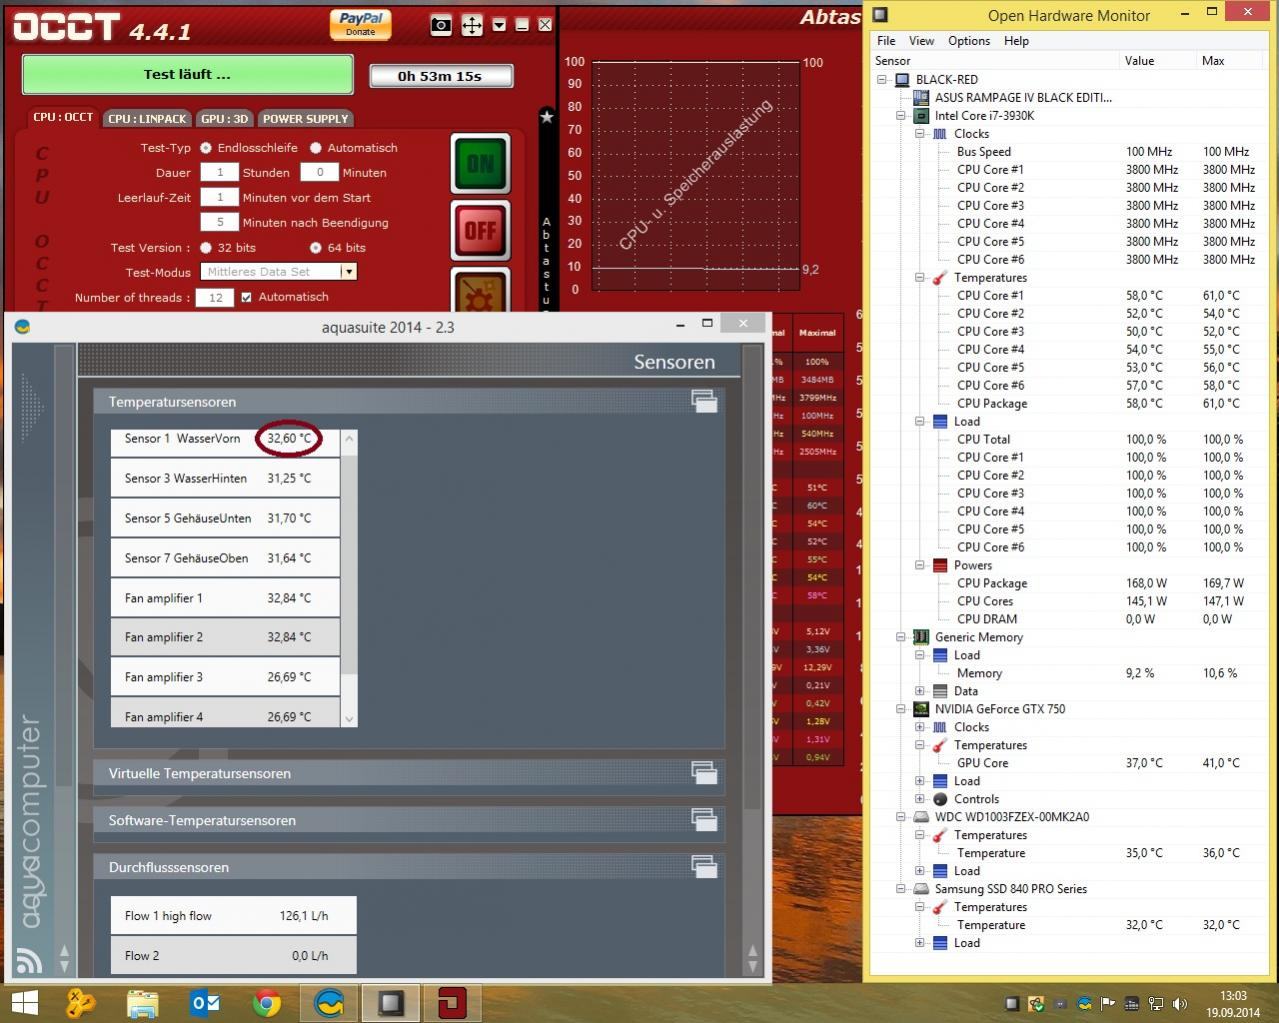Select the Sensor 3 WasserHinten row
Screen dimensions: 1279x1023
pyautogui.click(x=225, y=478)
